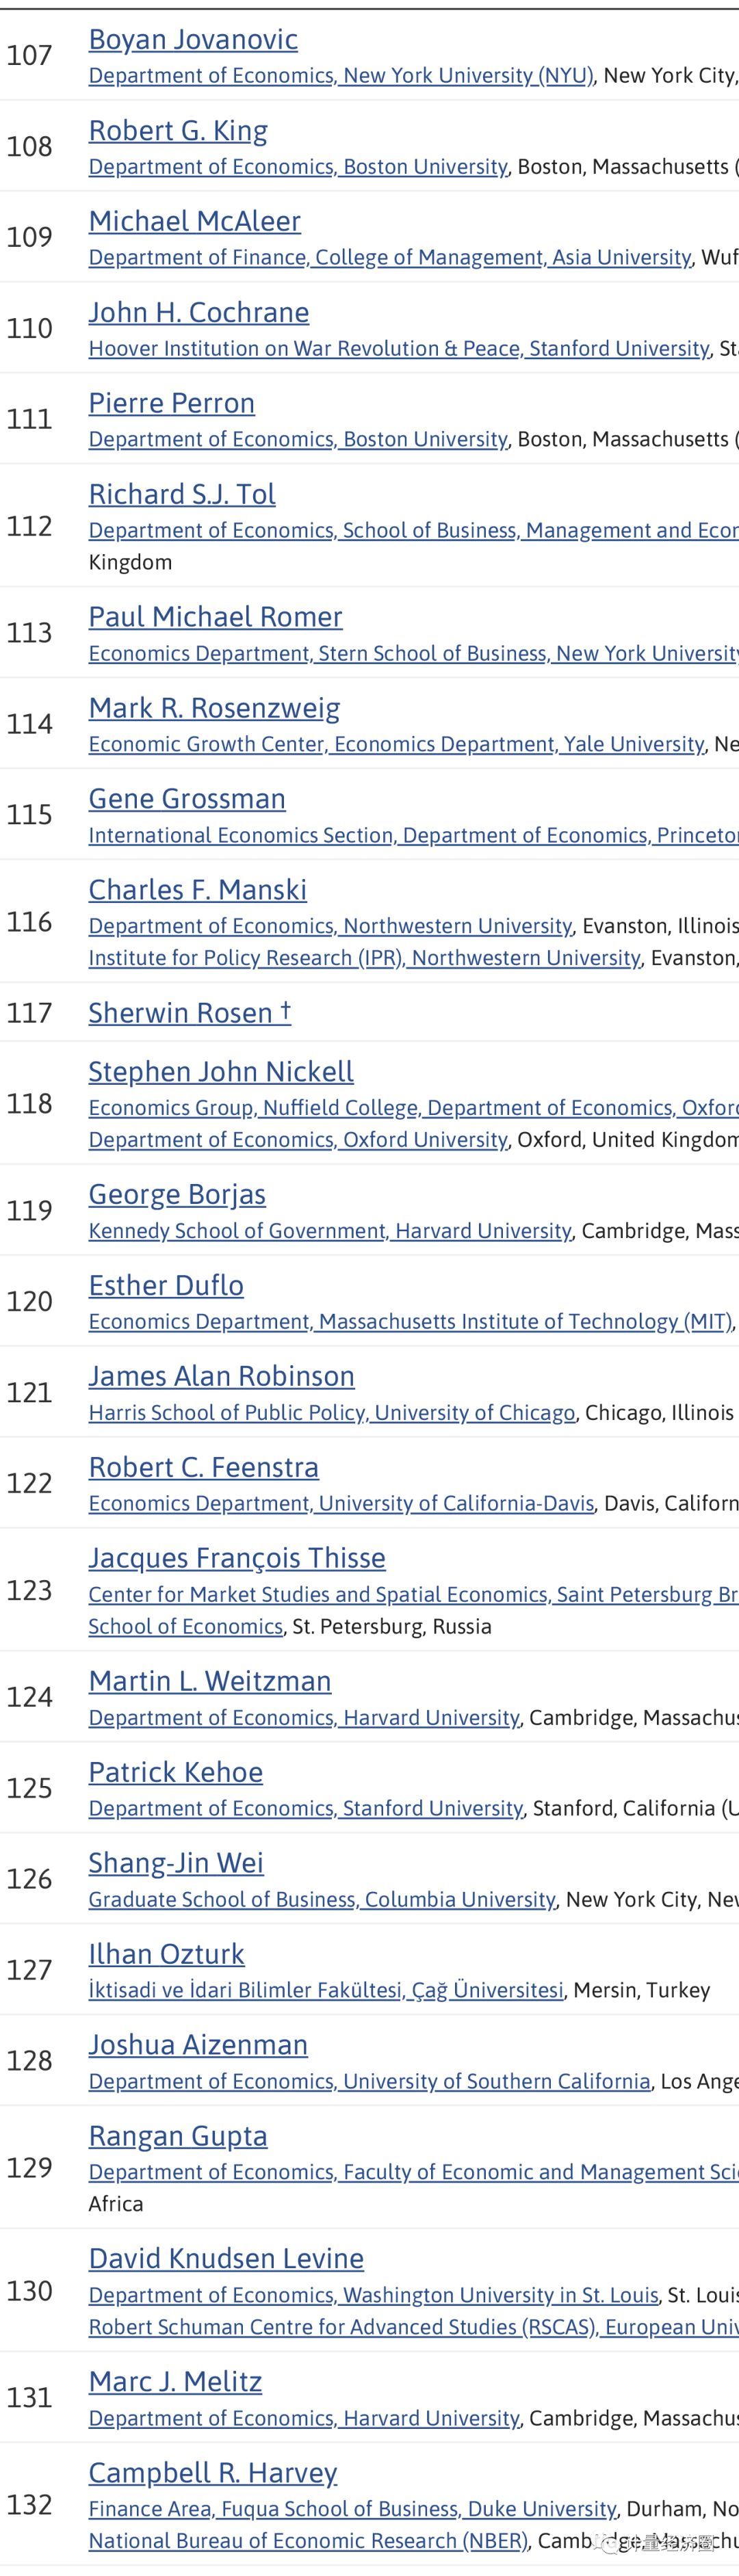Click the Richard S.J. Tol link
The width and height of the screenshot is (739, 2576).
pyautogui.click(x=182, y=494)
